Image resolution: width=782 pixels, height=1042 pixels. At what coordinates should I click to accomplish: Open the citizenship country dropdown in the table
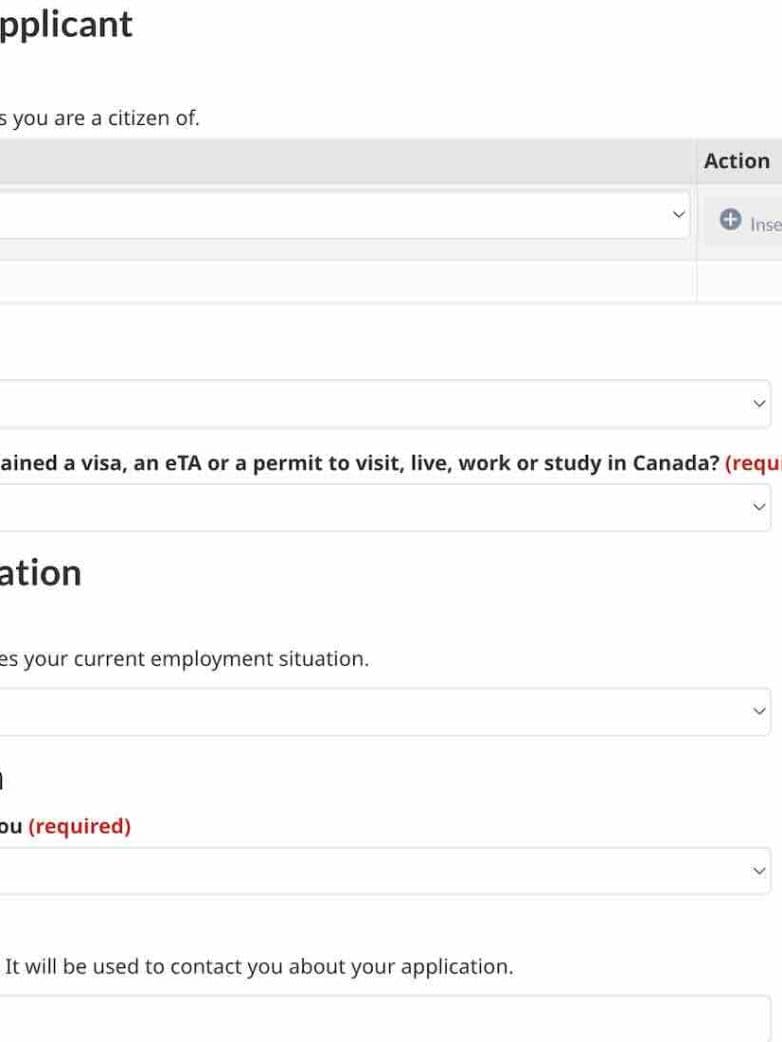pyautogui.click(x=340, y=215)
